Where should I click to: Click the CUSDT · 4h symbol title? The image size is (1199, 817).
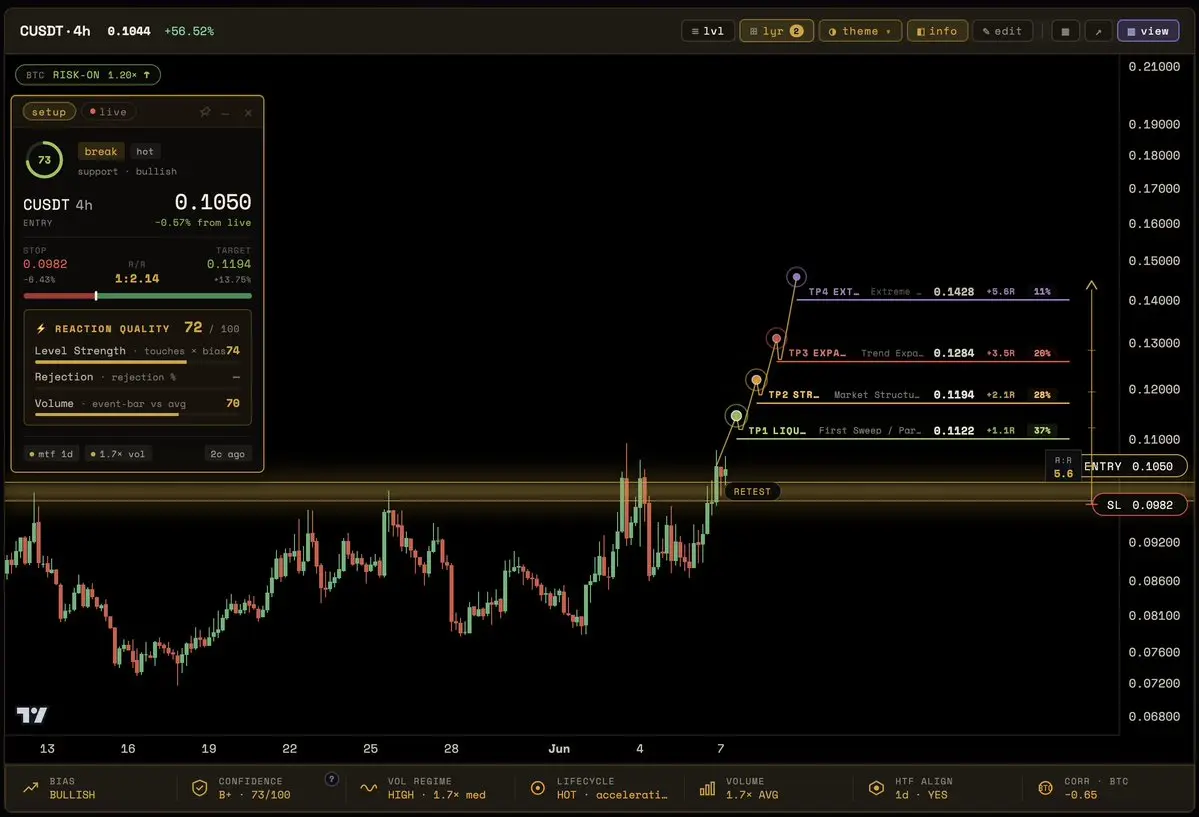click(55, 31)
